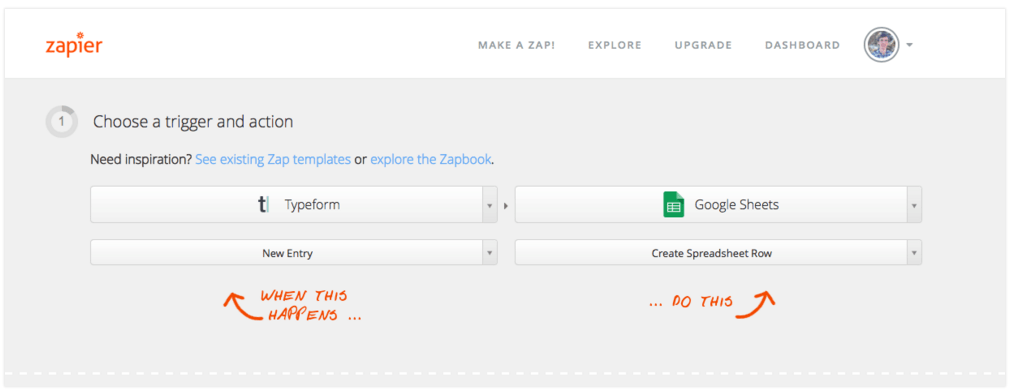
Task: Follow the See existing Zap templates link
Action: click(x=273, y=159)
